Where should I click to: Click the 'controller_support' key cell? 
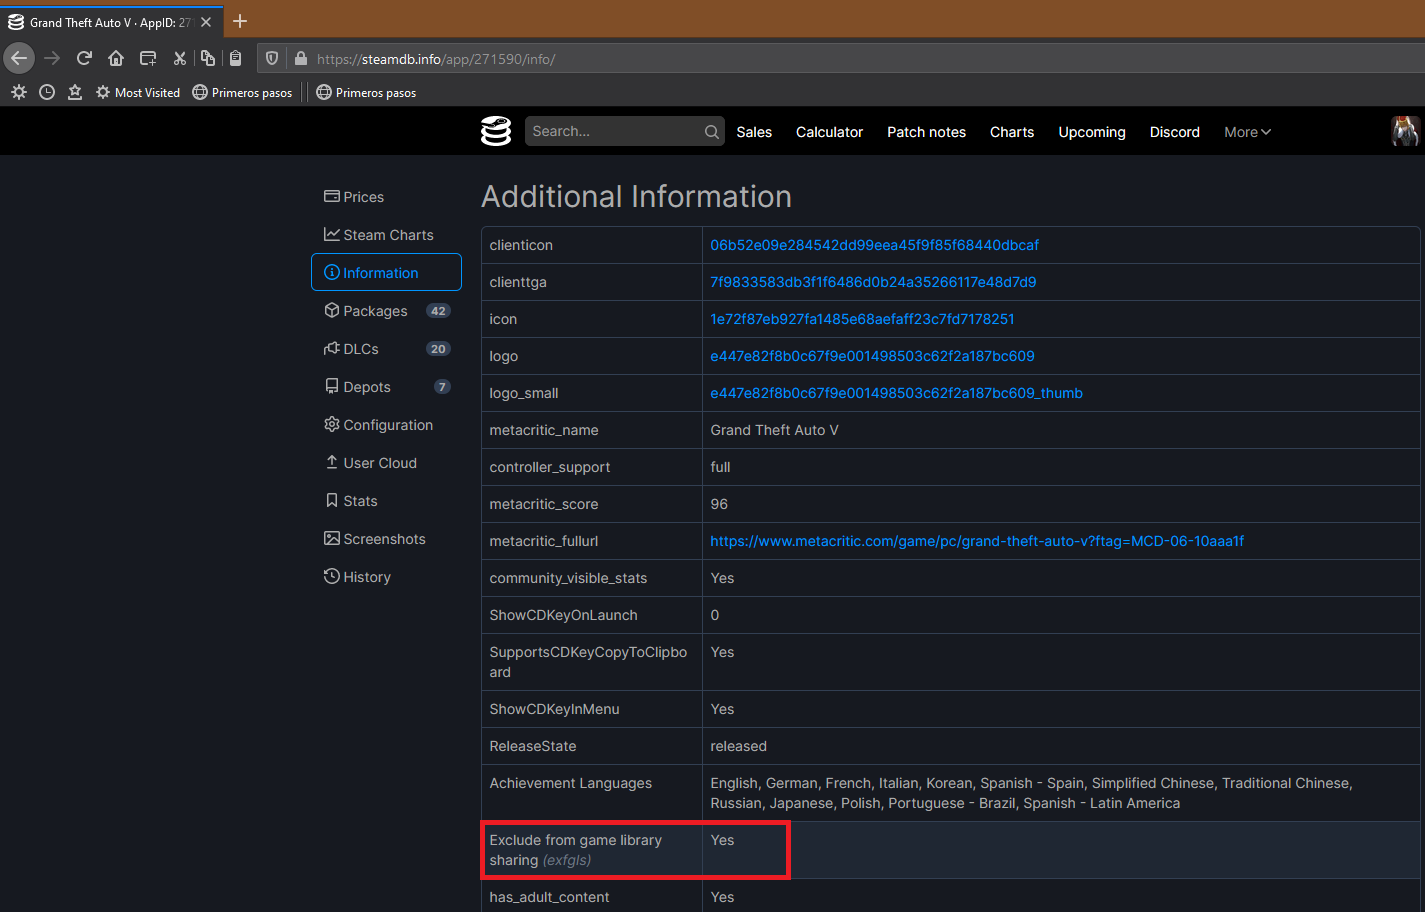pyautogui.click(x=592, y=467)
